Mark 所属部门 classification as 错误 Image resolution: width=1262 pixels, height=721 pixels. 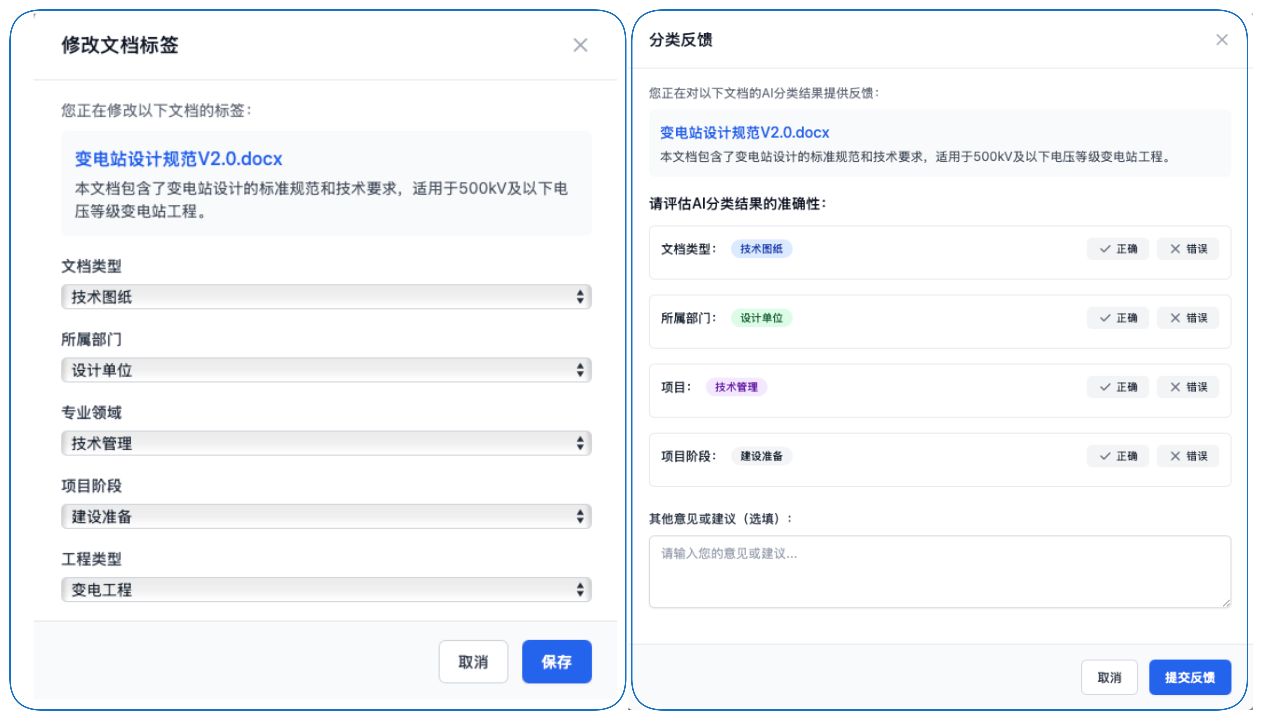click(1188, 318)
